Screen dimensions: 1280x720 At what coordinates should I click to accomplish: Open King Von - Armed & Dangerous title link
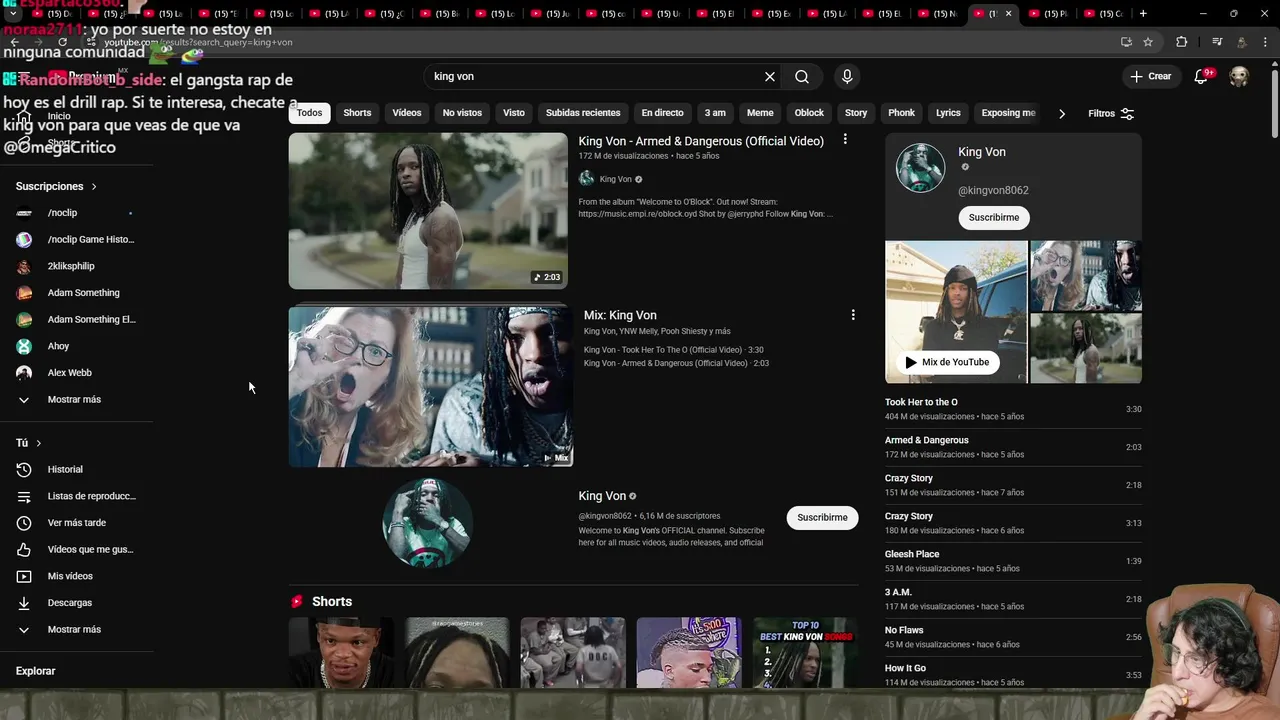[701, 141]
